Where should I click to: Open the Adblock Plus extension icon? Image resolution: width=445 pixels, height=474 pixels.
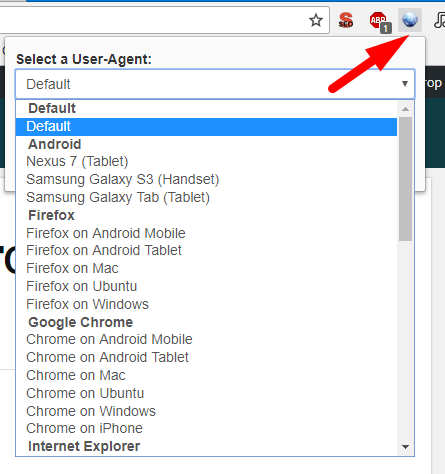(379, 21)
